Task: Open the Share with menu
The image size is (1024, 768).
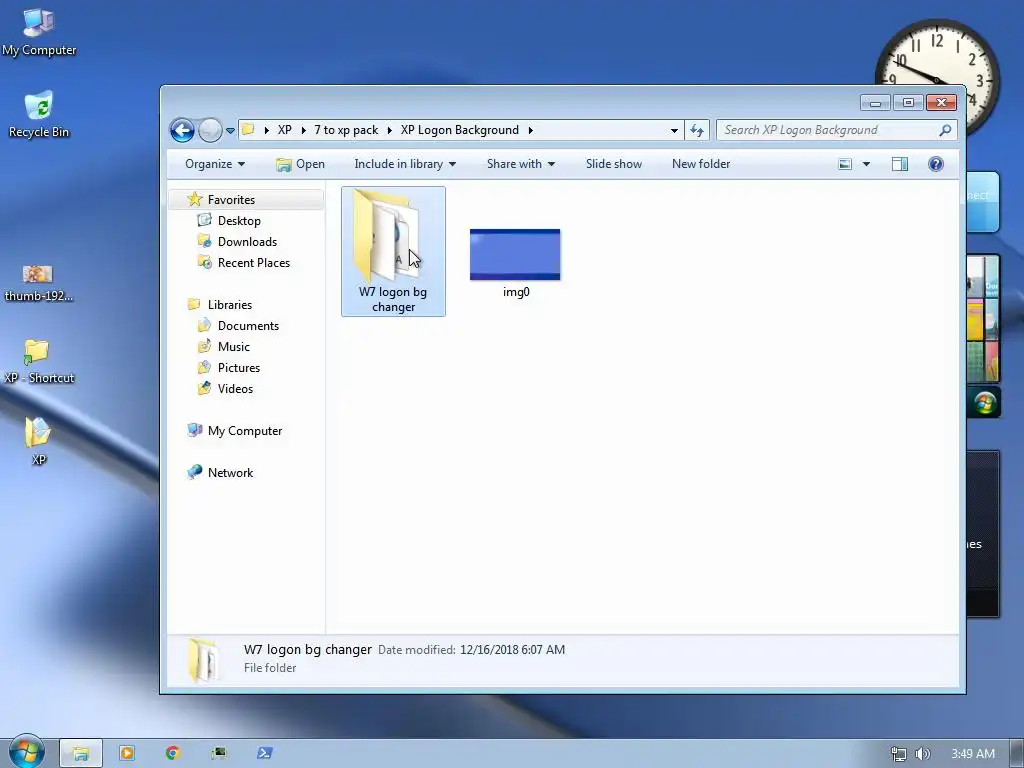Action: pos(520,164)
